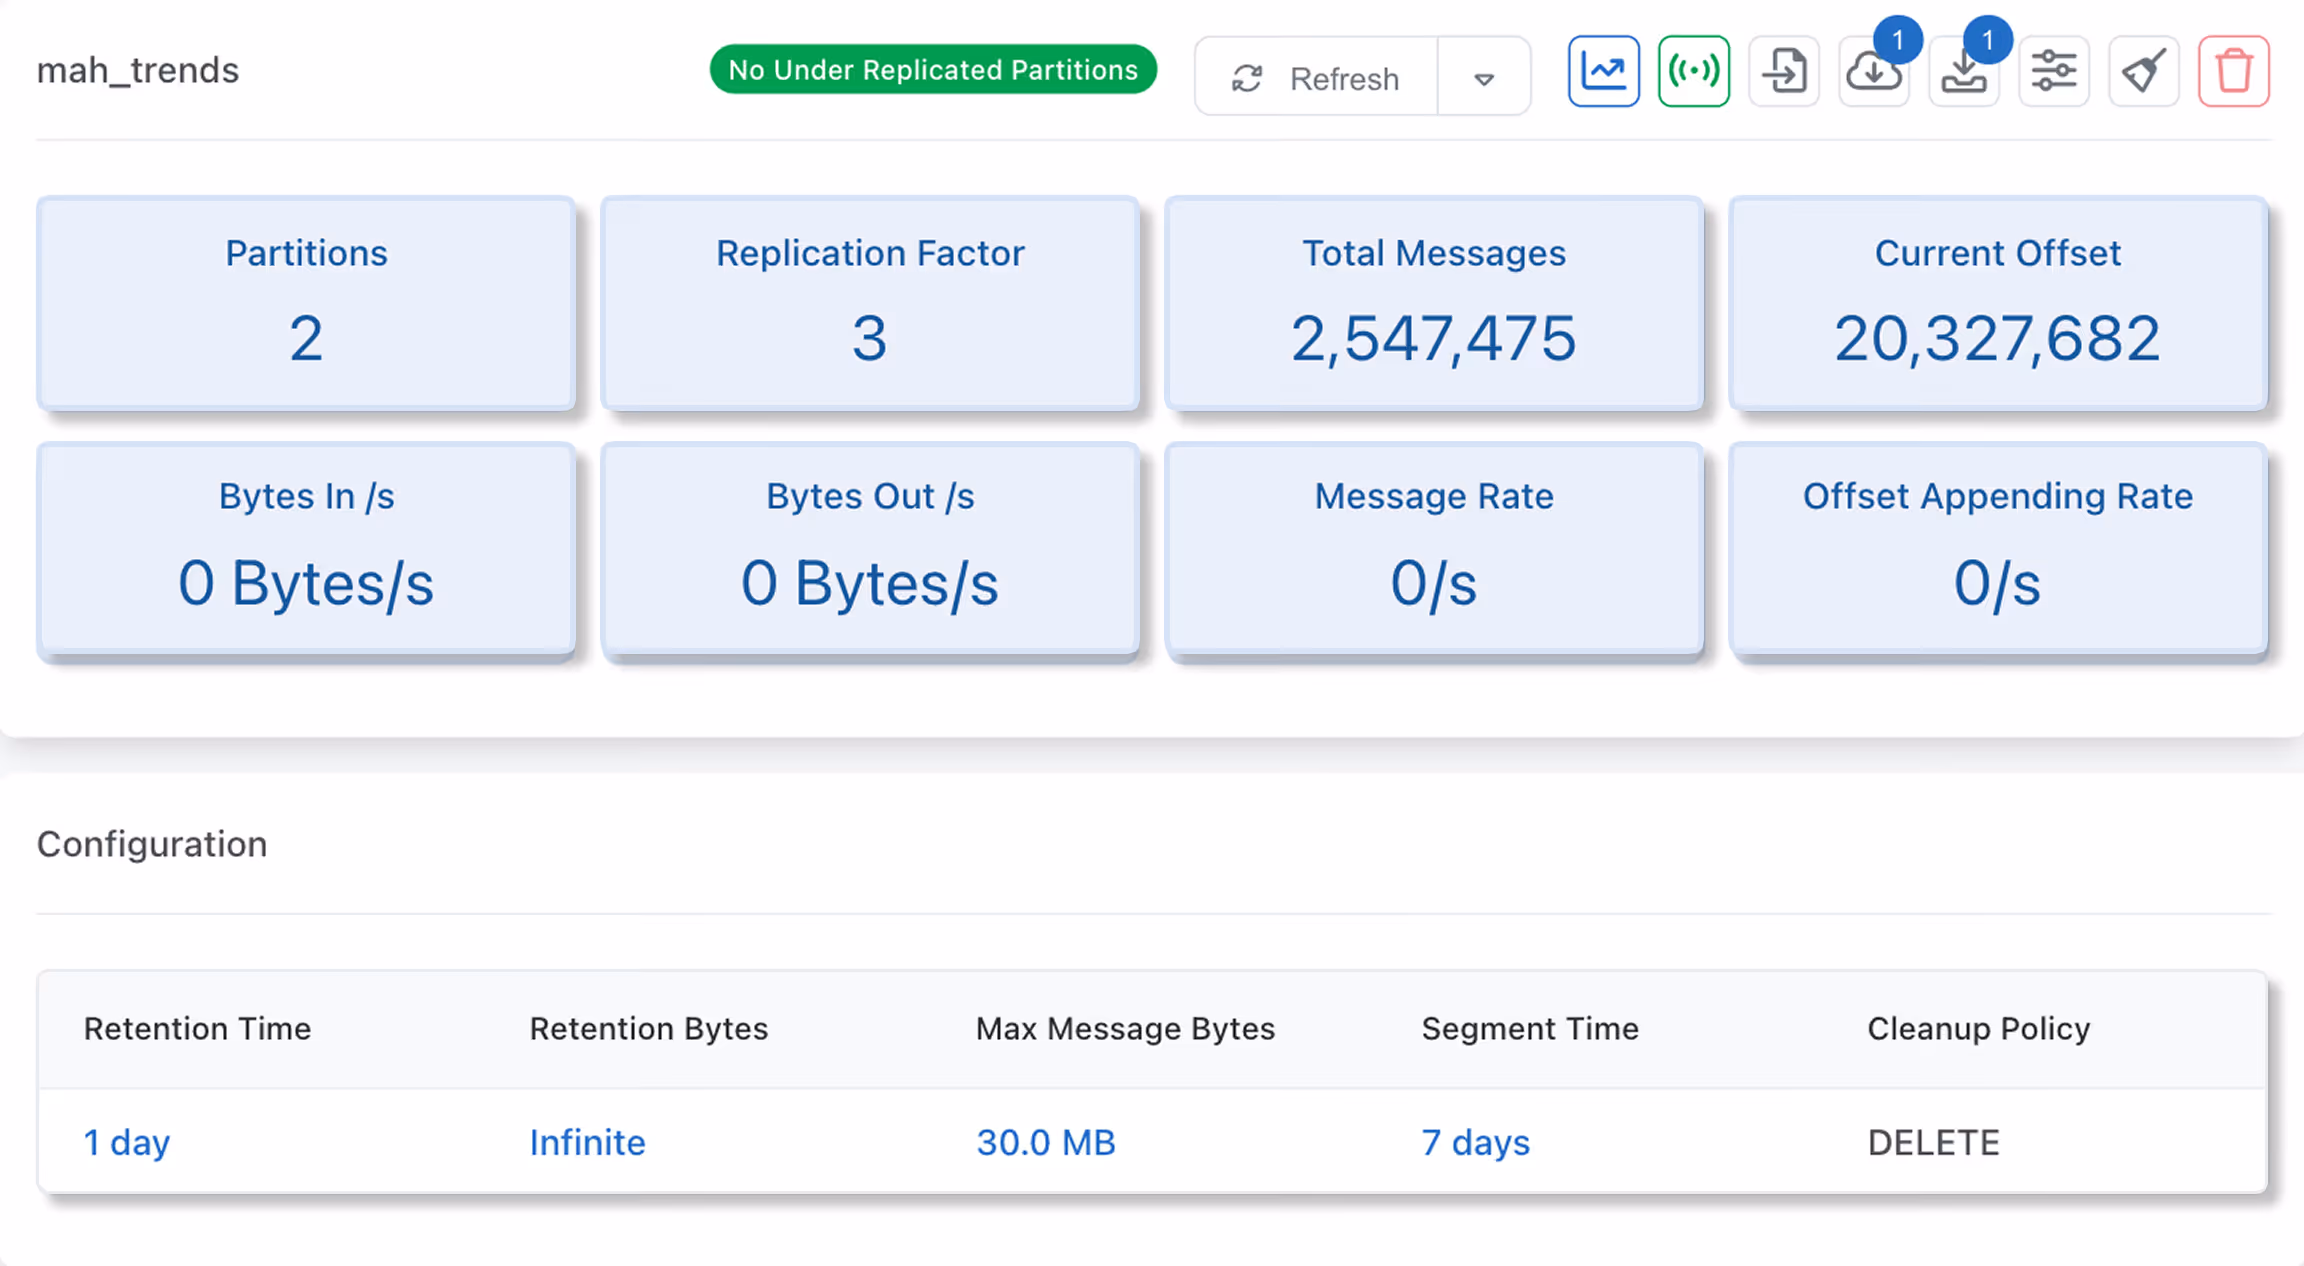Click the green live broadcast signal icon
Screen dimensions: 2304x1266
pyautogui.click(x=1693, y=71)
